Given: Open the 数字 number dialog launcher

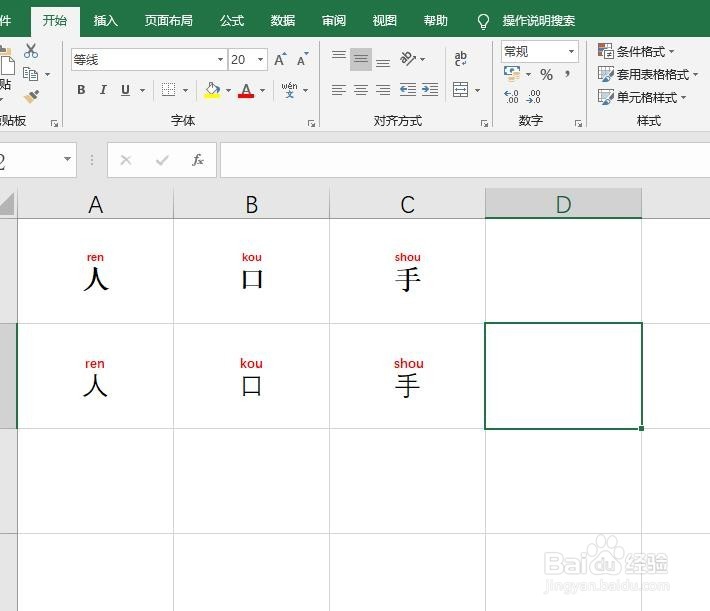Looking at the screenshot, I should pos(578,123).
